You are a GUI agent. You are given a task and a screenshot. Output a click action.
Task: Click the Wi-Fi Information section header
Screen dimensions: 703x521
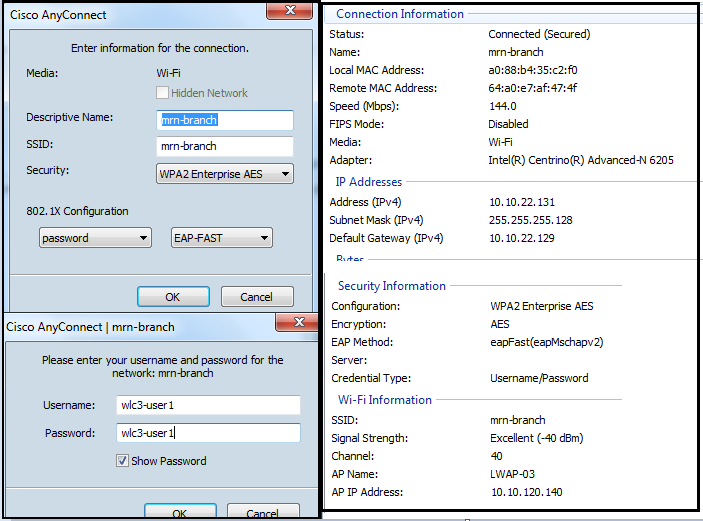pyautogui.click(x=384, y=400)
